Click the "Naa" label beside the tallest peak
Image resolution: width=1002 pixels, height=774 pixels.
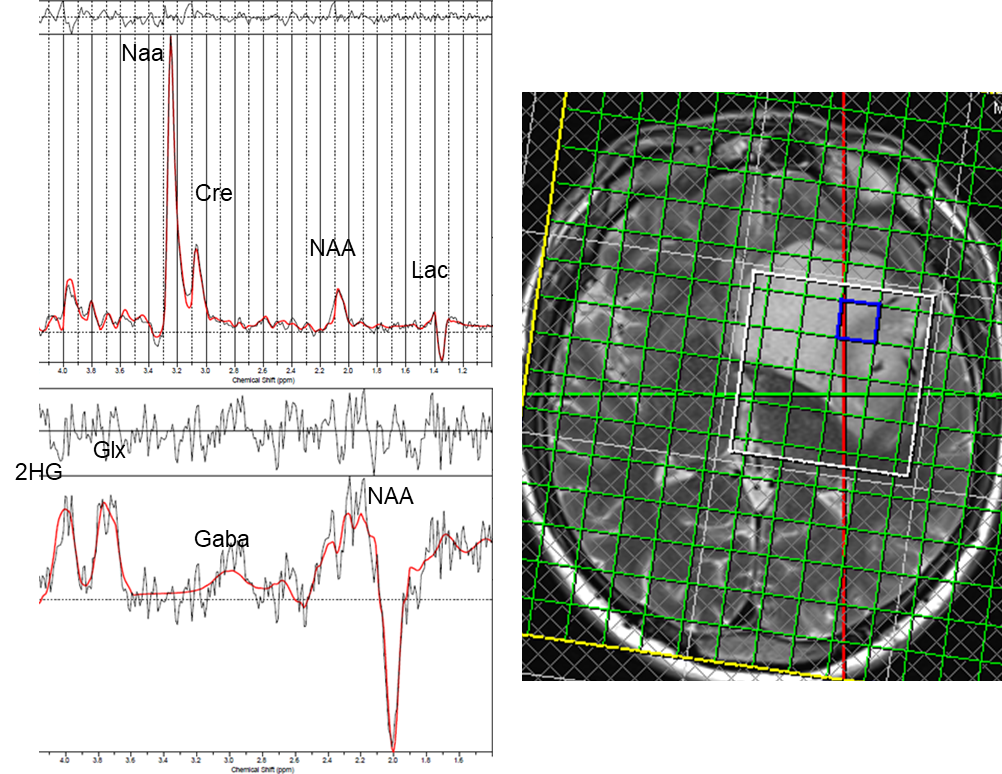click(x=142, y=53)
